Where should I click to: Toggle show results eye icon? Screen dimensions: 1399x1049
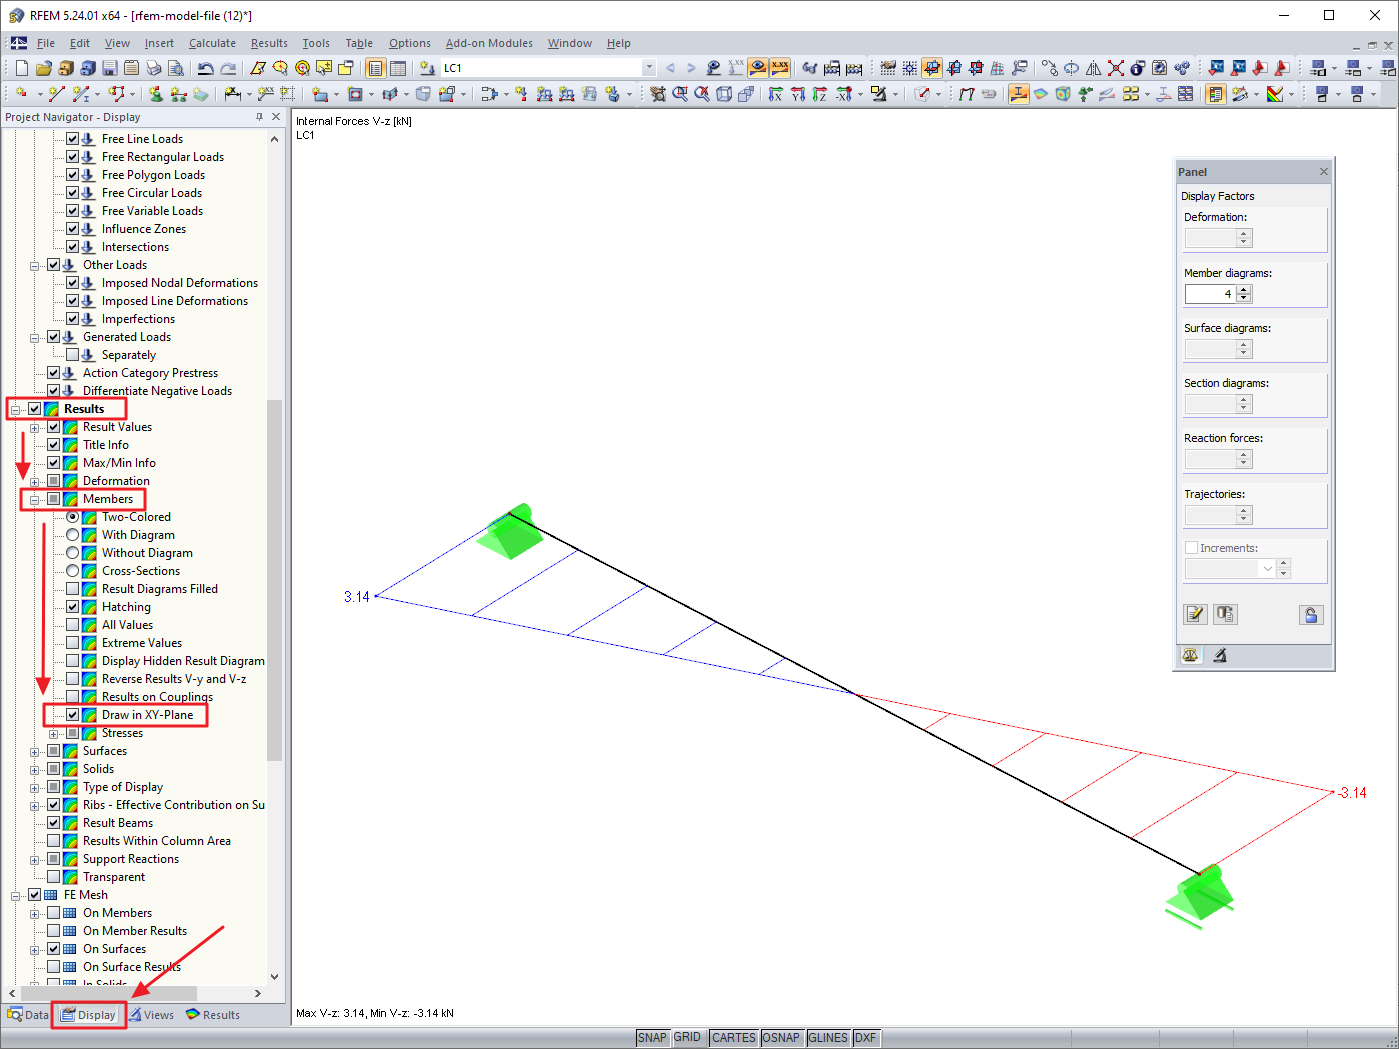758,68
